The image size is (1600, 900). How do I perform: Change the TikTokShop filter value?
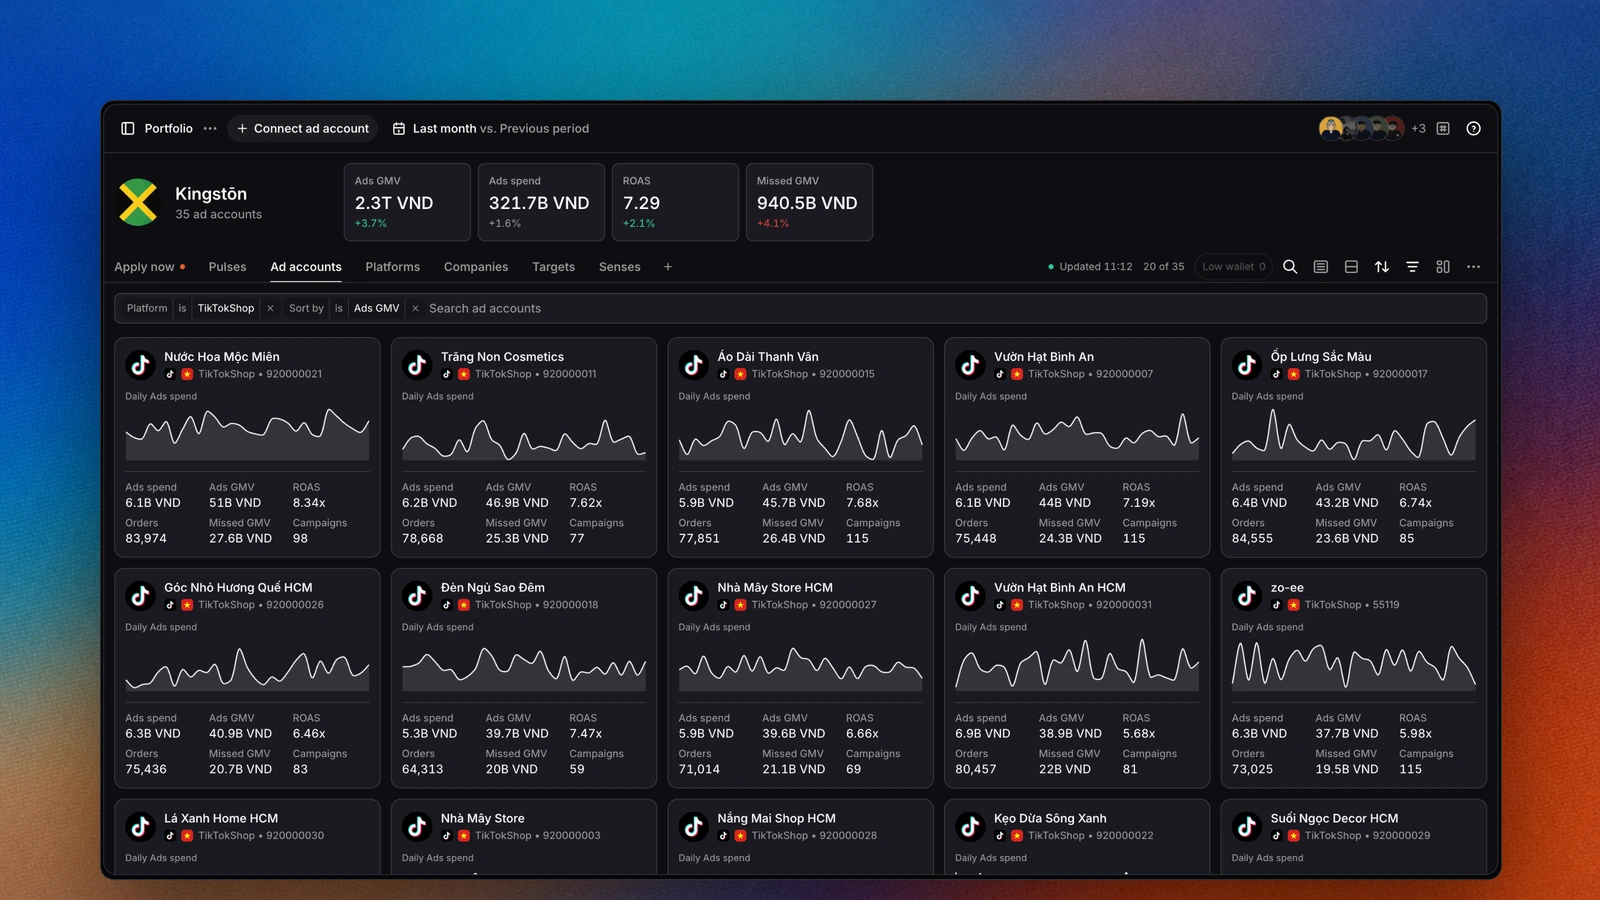[x=226, y=308]
